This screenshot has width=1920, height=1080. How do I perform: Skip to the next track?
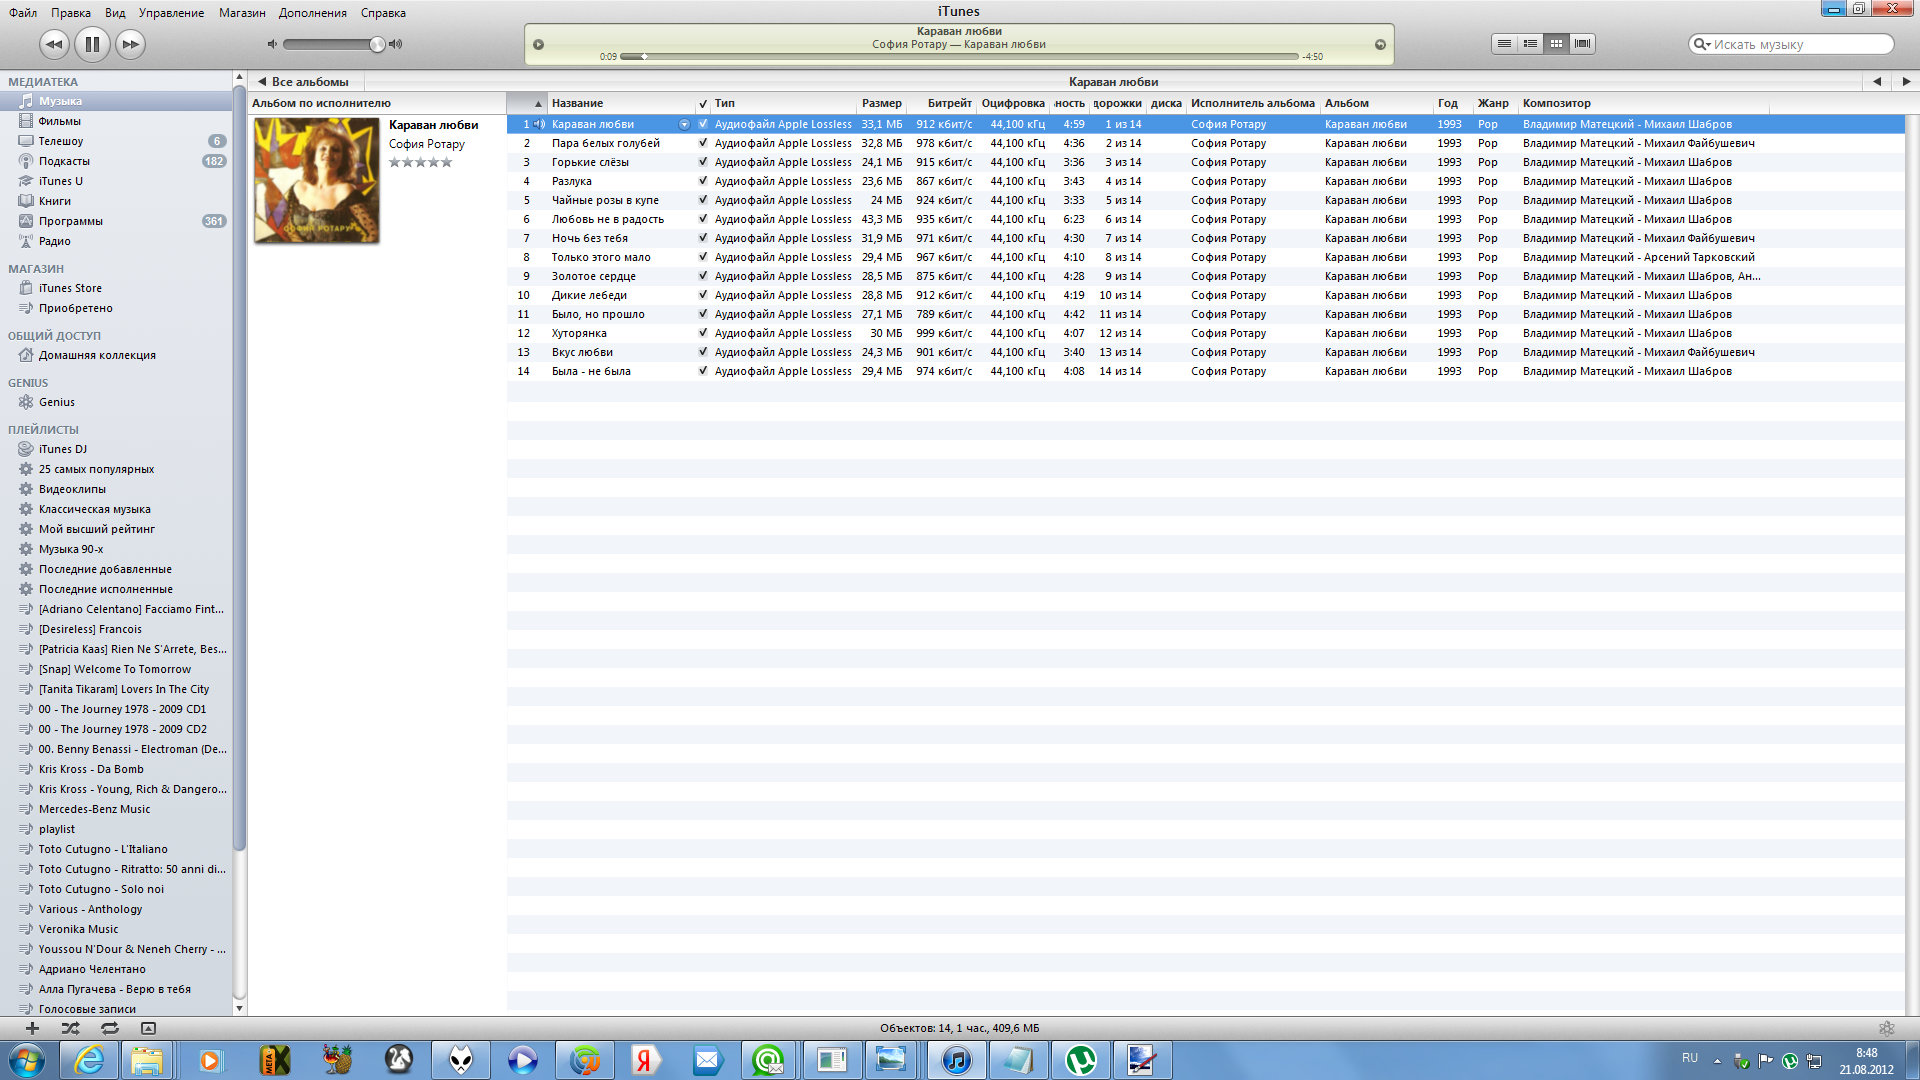[x=130, y=44]
